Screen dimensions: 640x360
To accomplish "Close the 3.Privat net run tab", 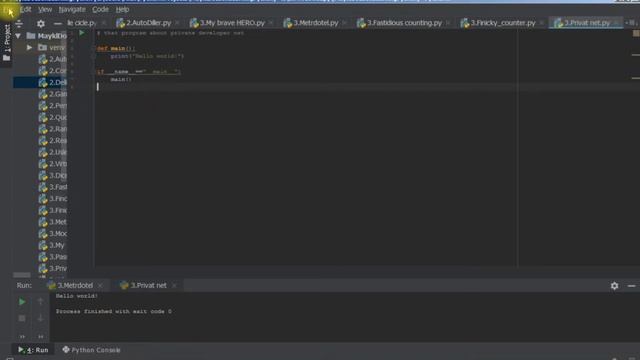I will [x=174, y=285].
